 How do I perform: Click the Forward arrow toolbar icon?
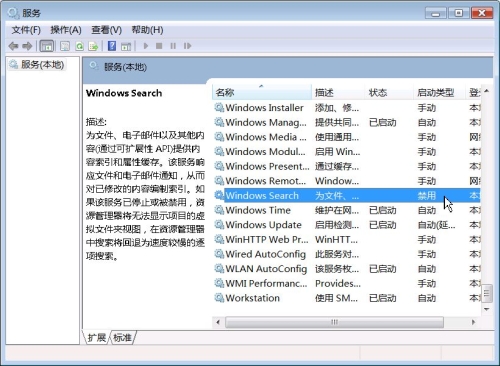point(27,46)
